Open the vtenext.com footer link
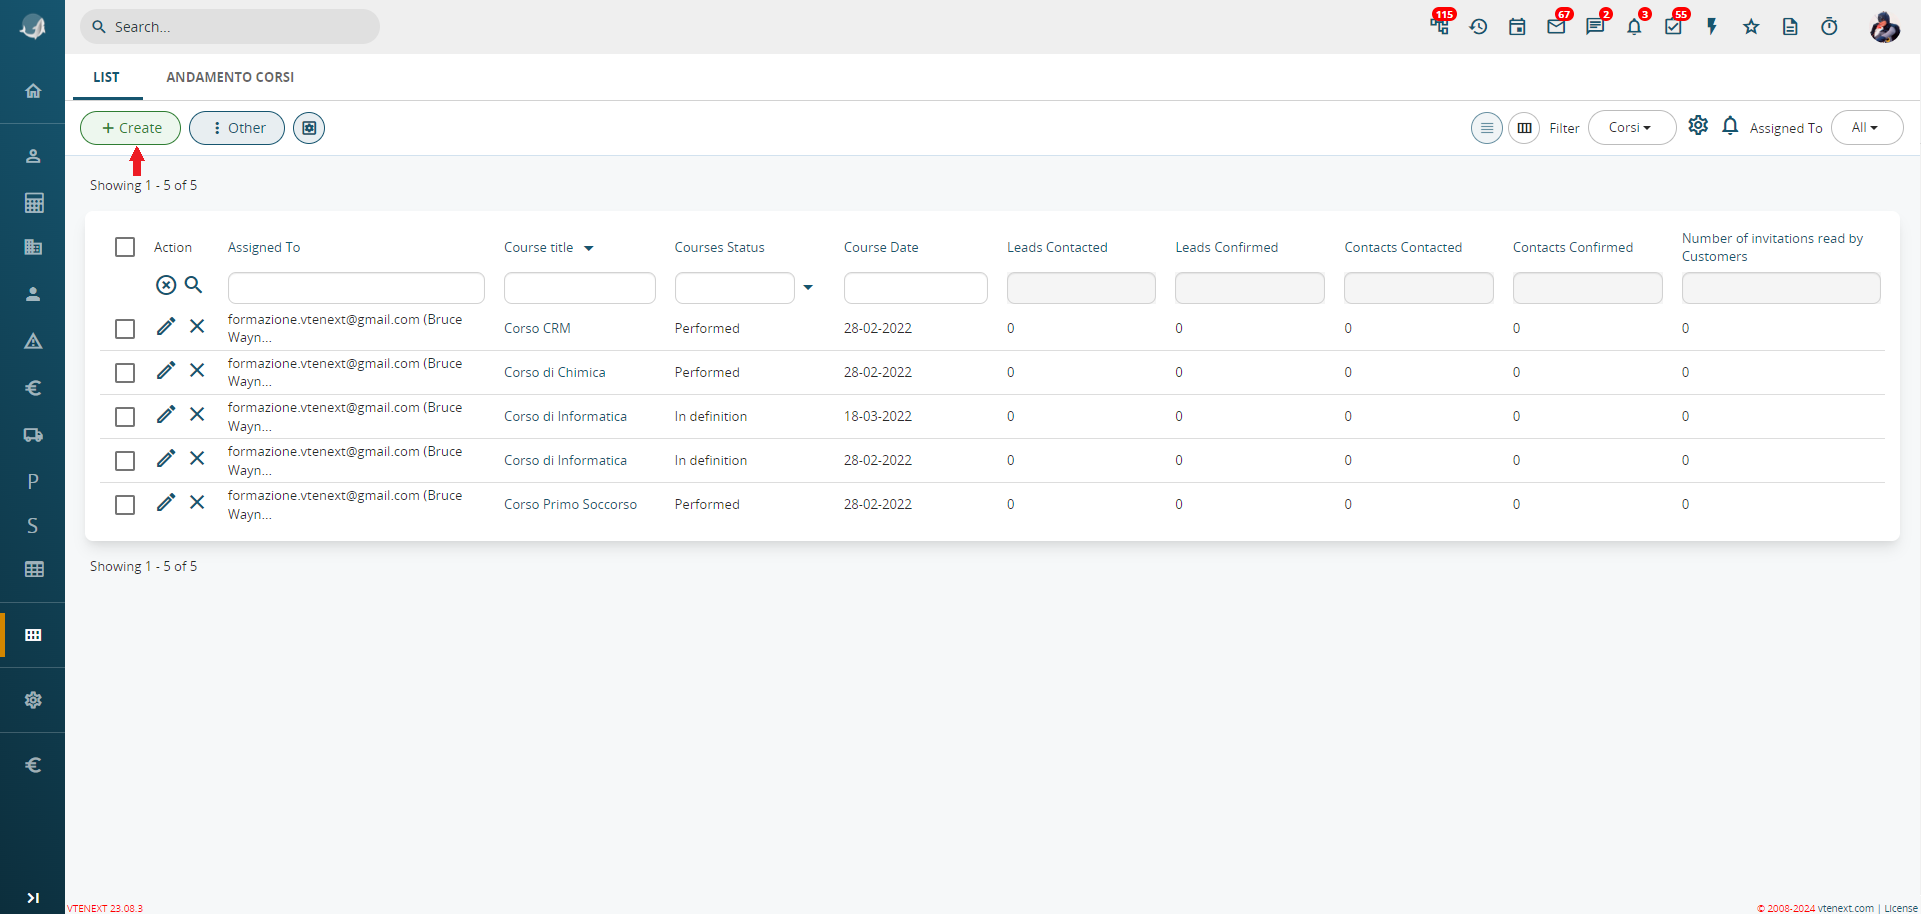 pos(1846,908)
